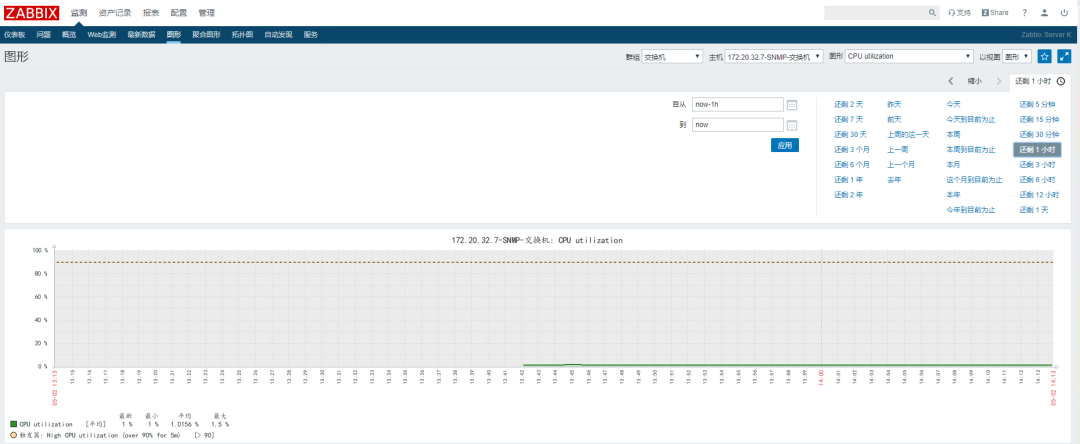1080x444 pixels.
Task: Add graph to favorites star icon
Action: 1044,56
